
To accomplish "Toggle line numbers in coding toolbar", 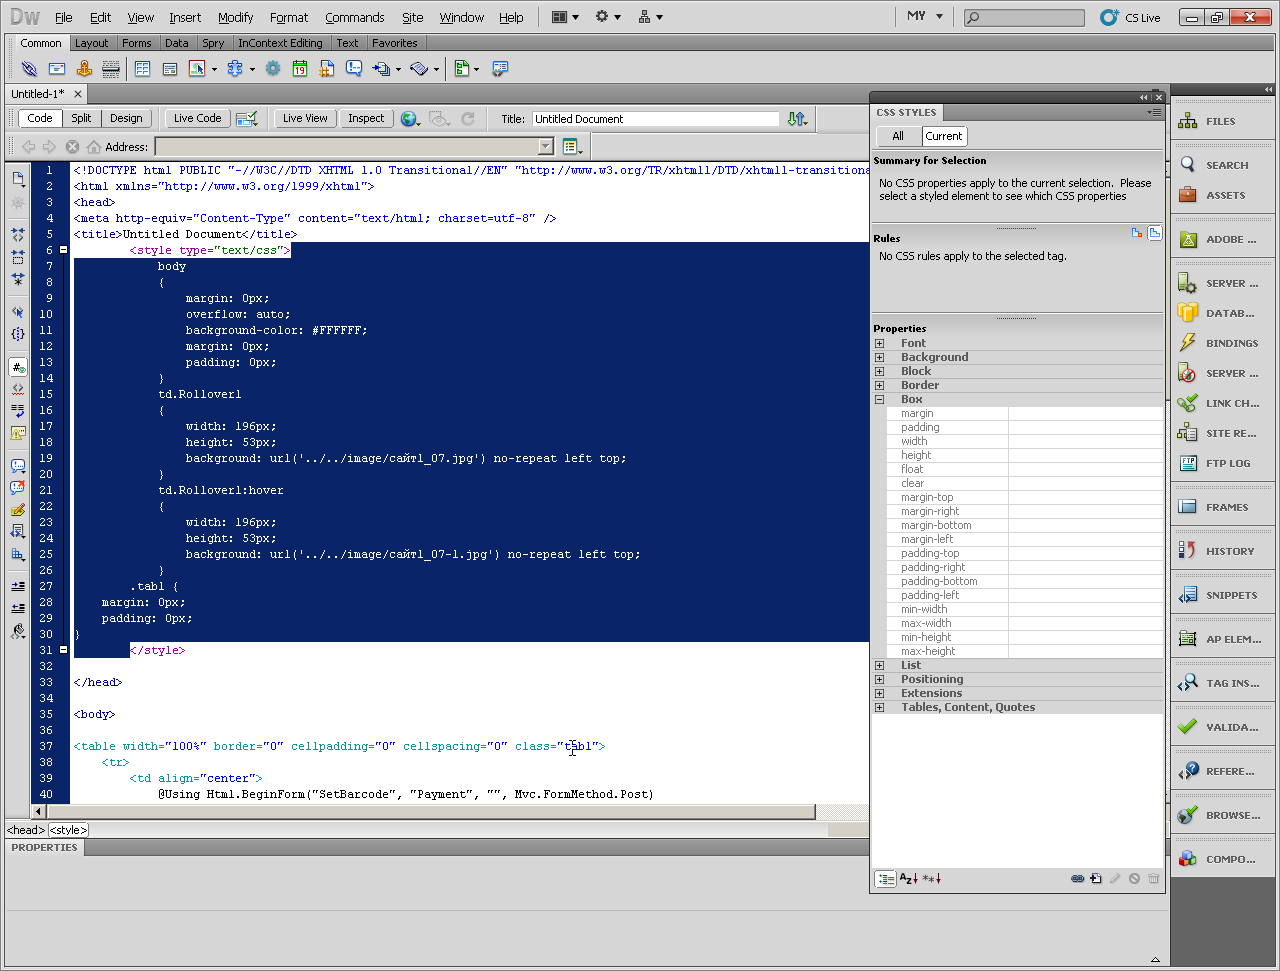I will [x=18, y=367].
